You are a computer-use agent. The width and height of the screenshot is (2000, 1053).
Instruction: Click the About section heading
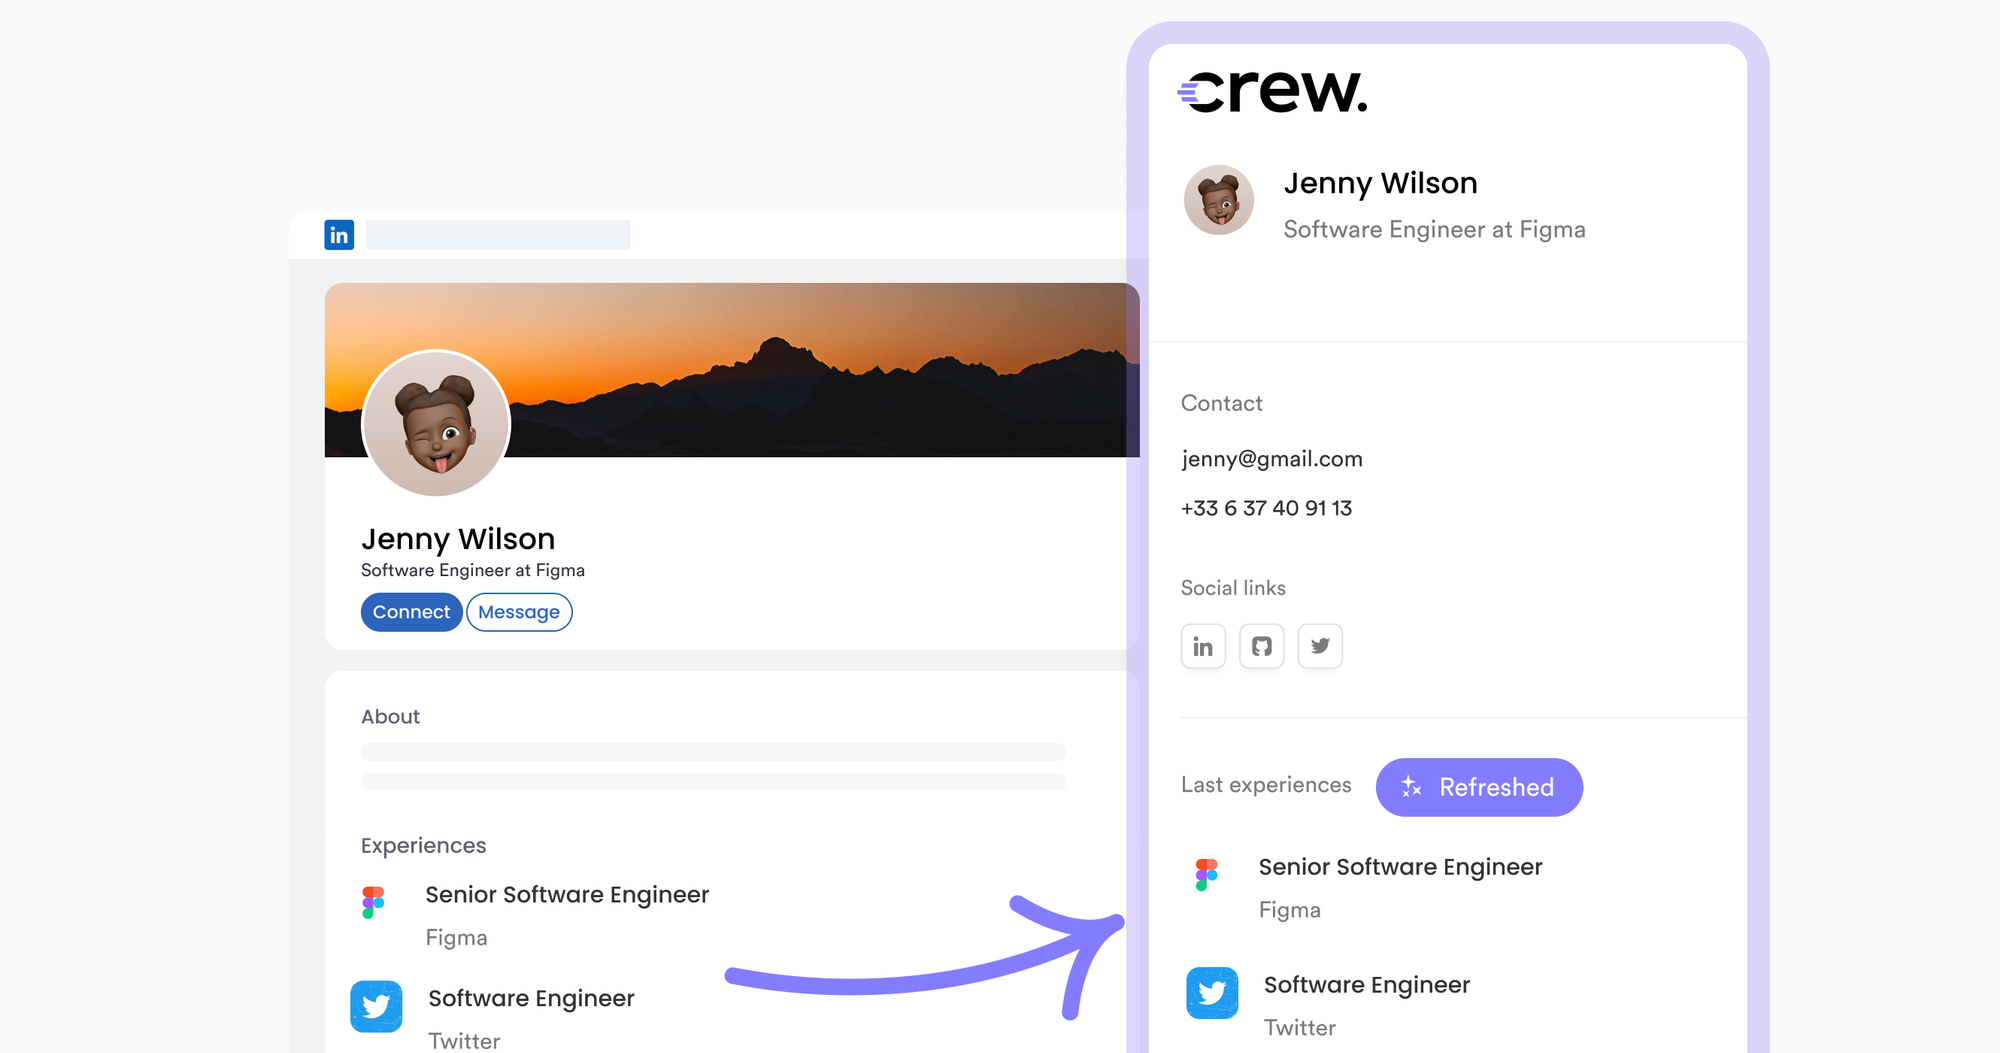click(390, 717)
